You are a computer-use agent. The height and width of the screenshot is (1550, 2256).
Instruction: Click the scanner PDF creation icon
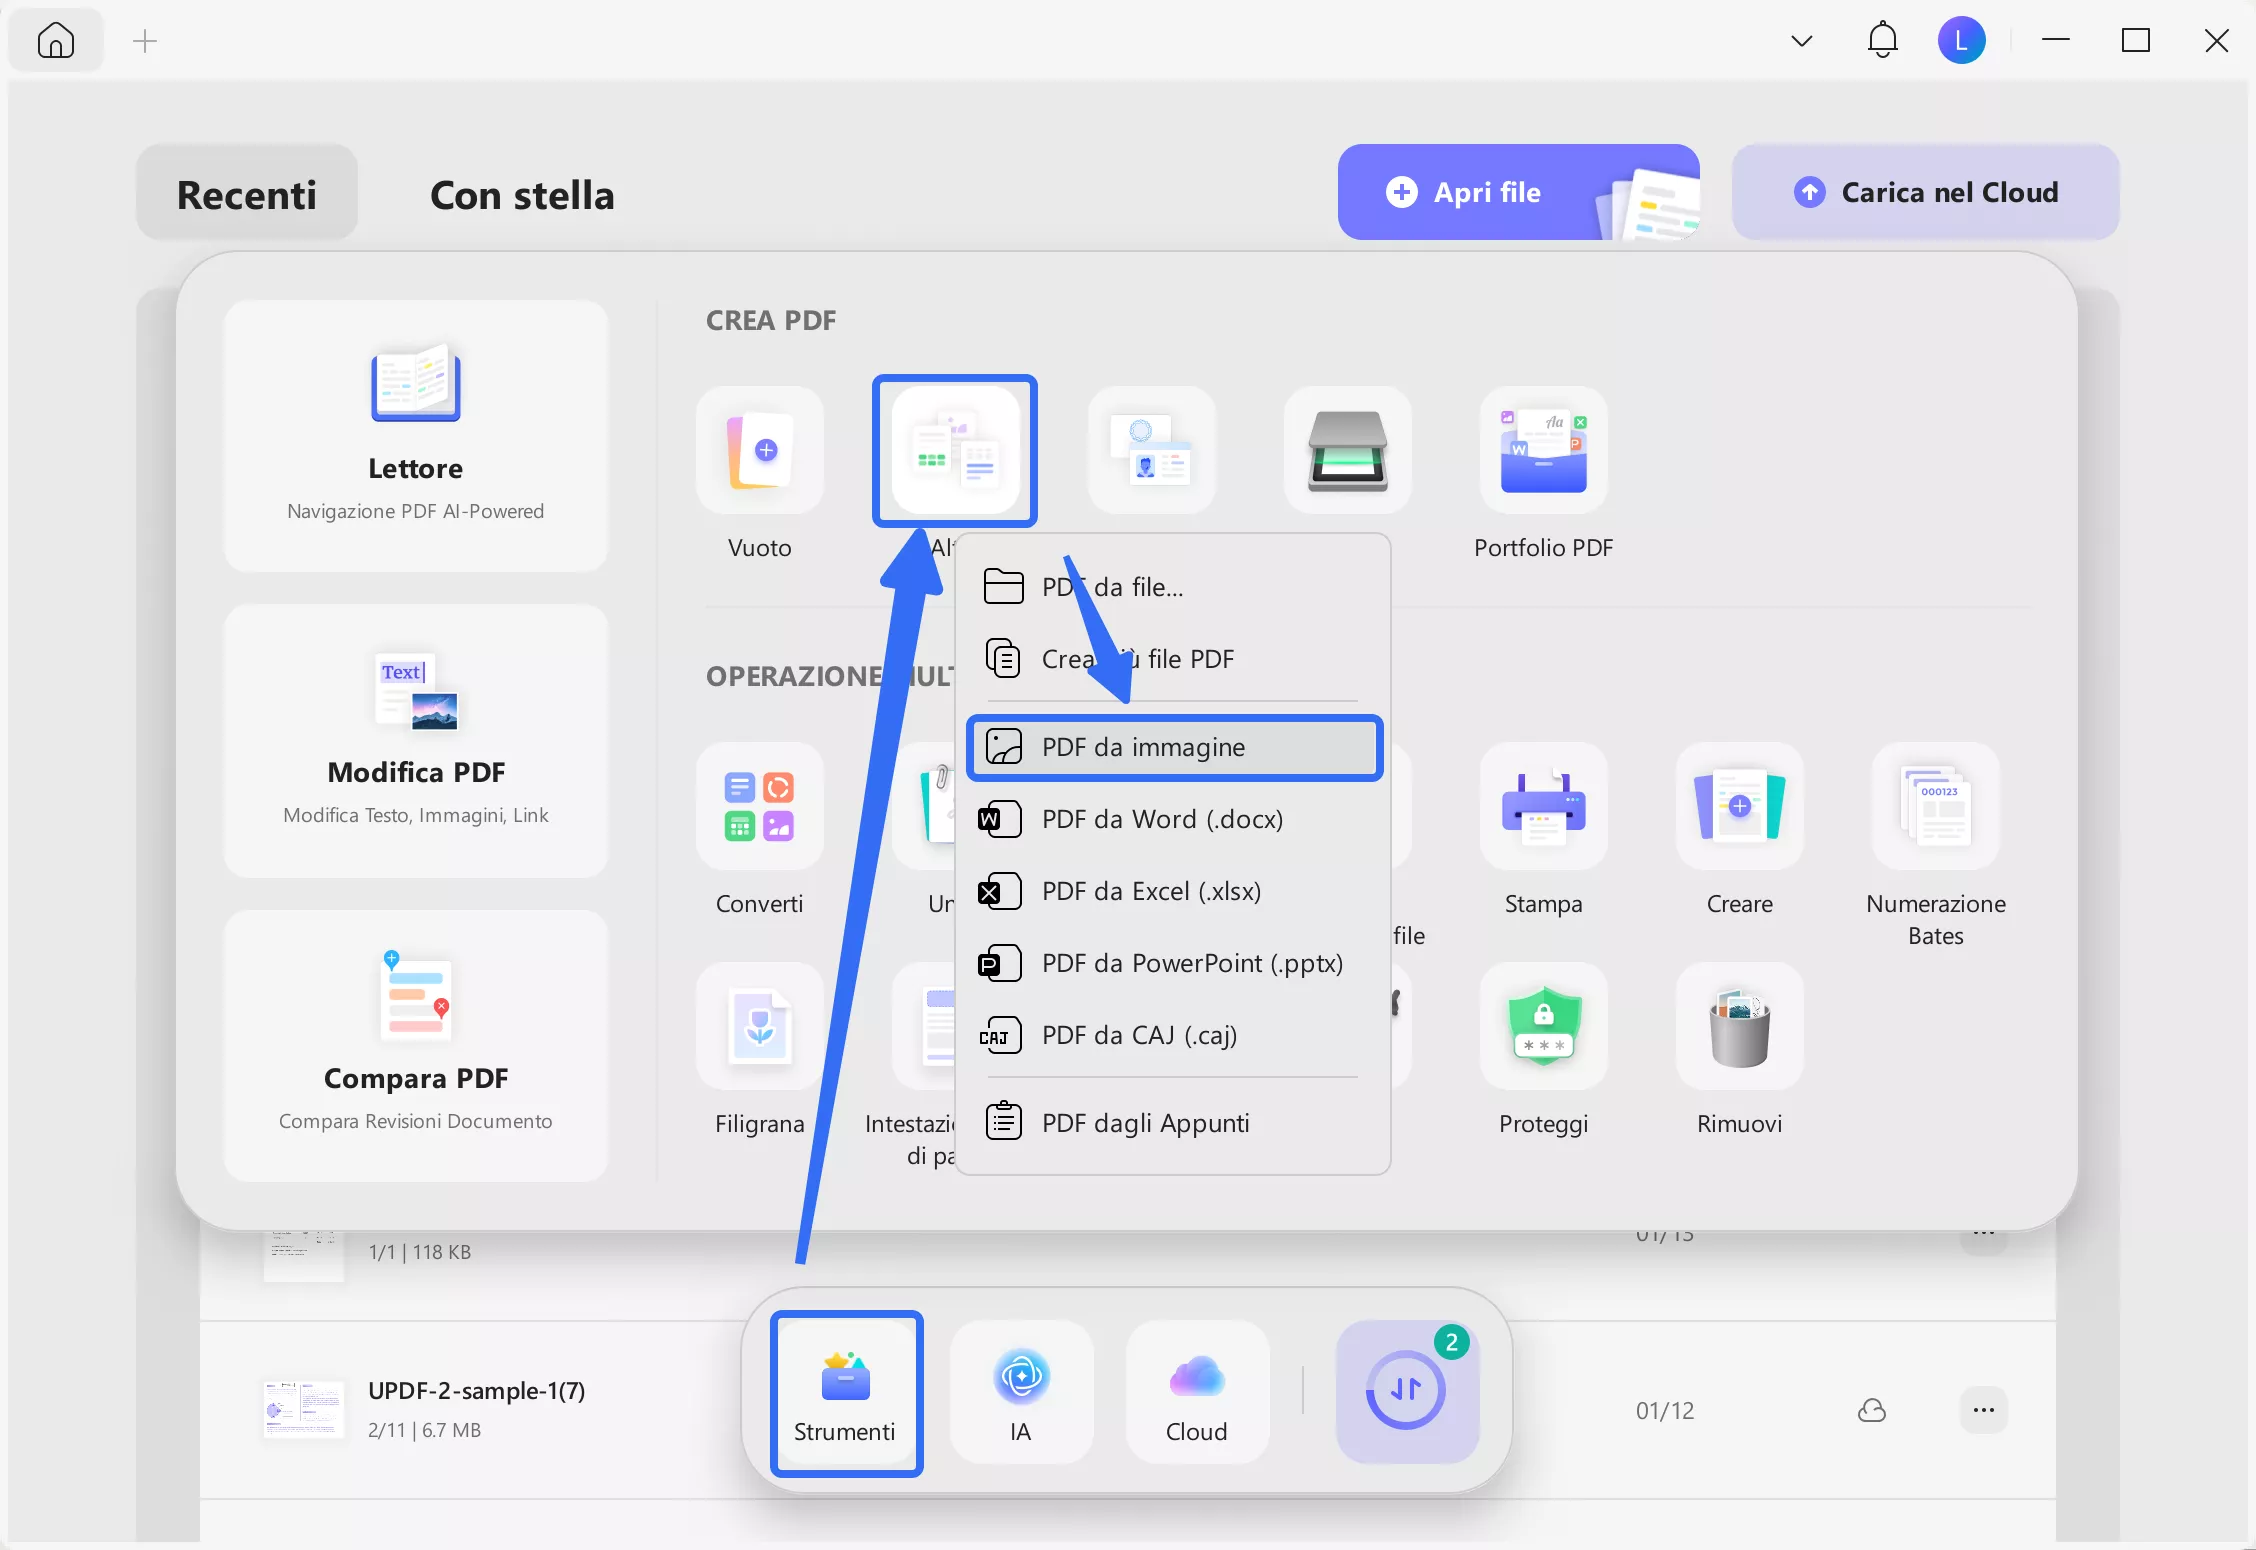click(1347, 451)
